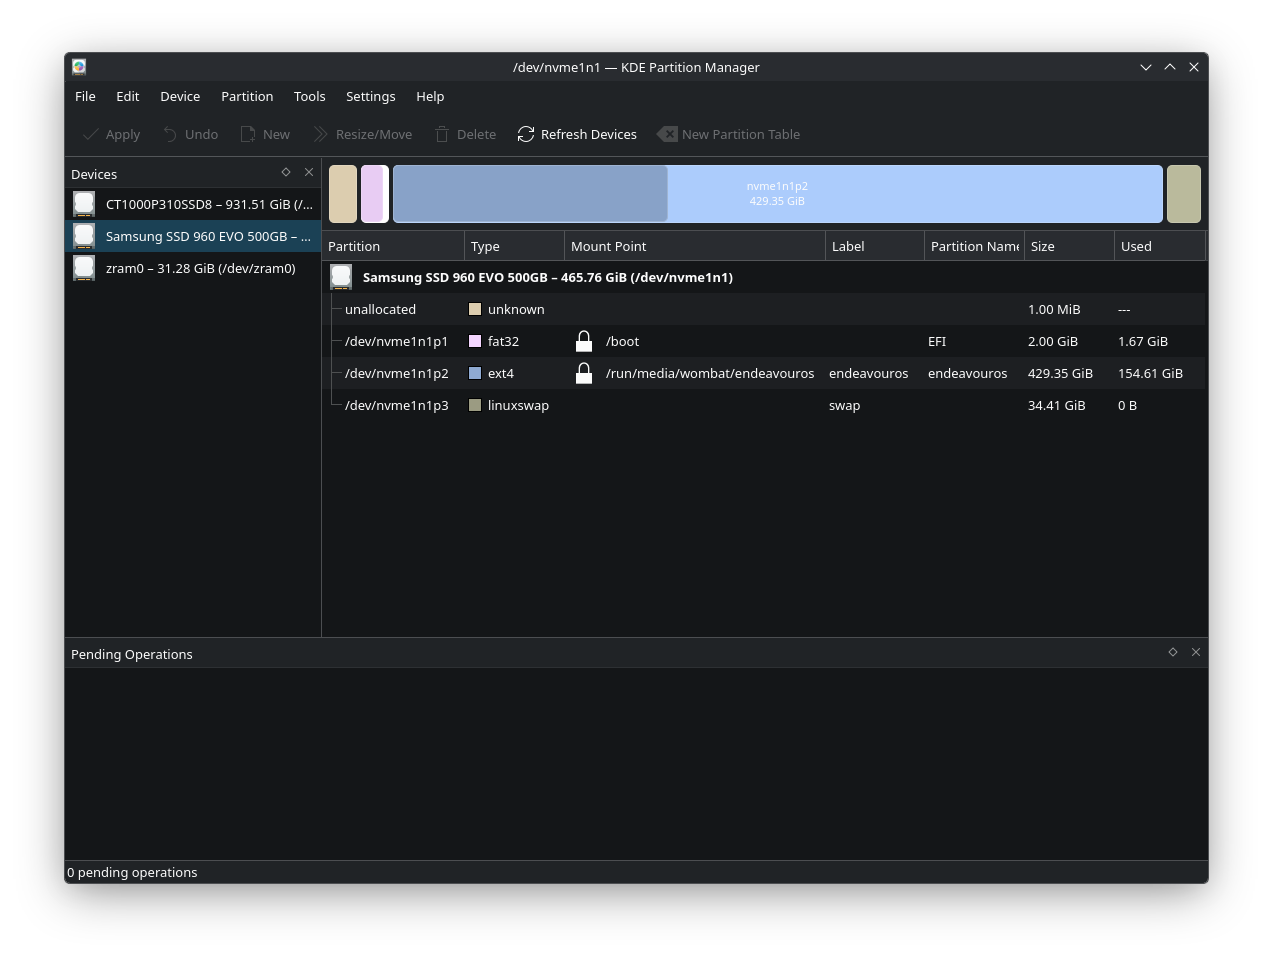Float the Devices panel with diamond icon
The width and height of the screenshot is (1273, 960).
(286, 172)
